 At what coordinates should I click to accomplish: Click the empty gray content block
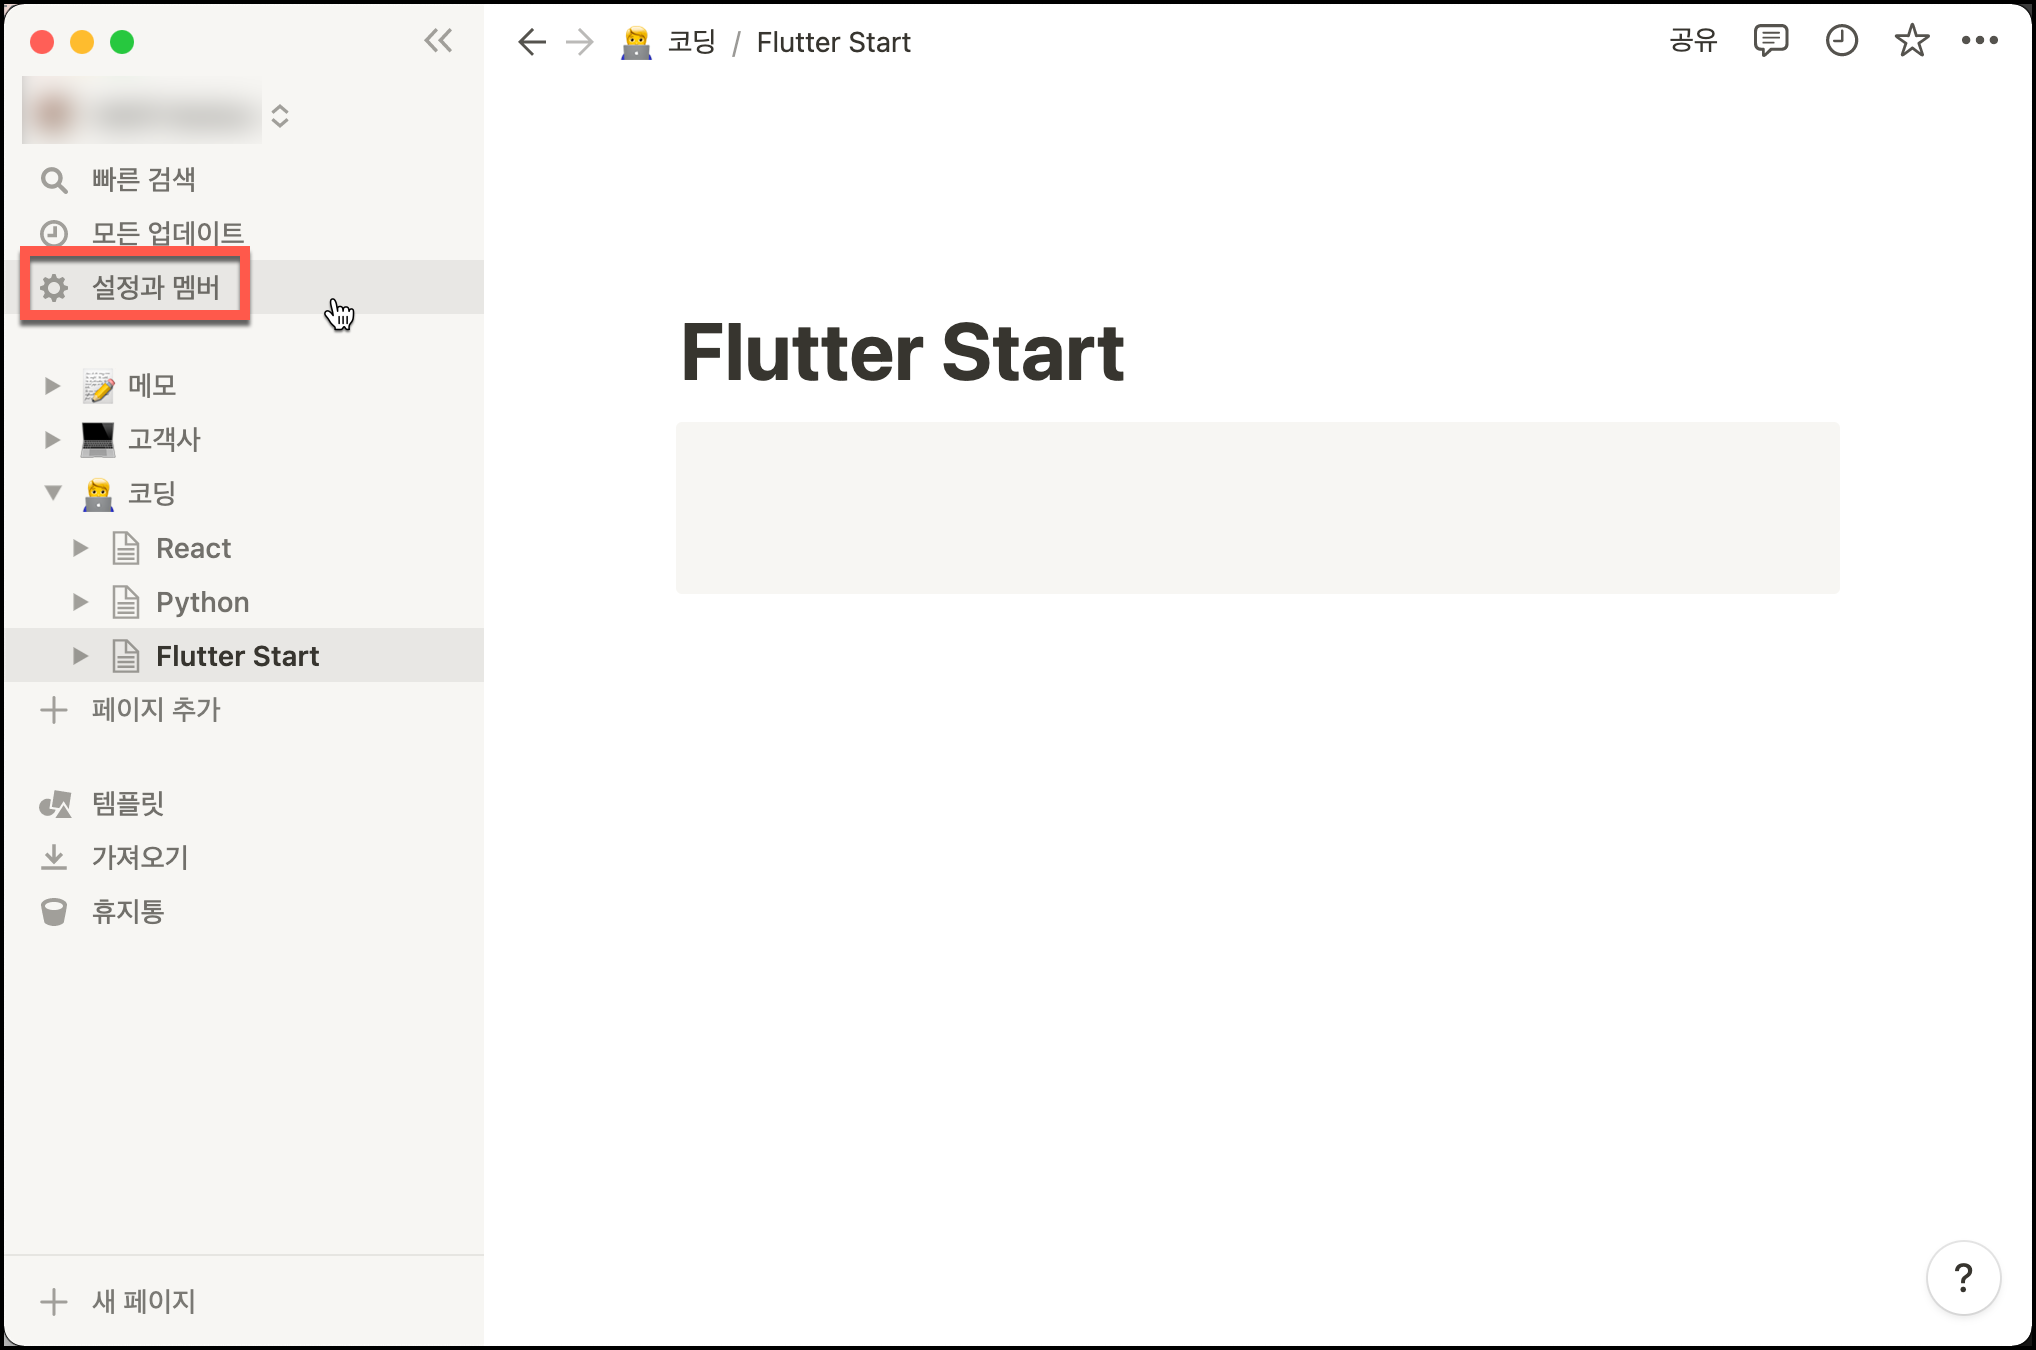tap(1258, 508)
